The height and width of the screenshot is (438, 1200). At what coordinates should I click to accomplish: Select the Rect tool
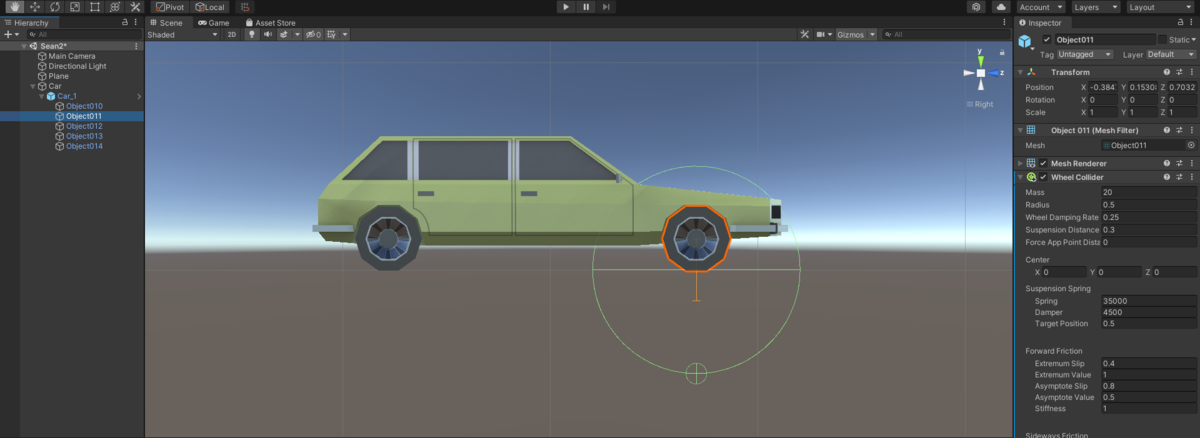coord(94,7)
